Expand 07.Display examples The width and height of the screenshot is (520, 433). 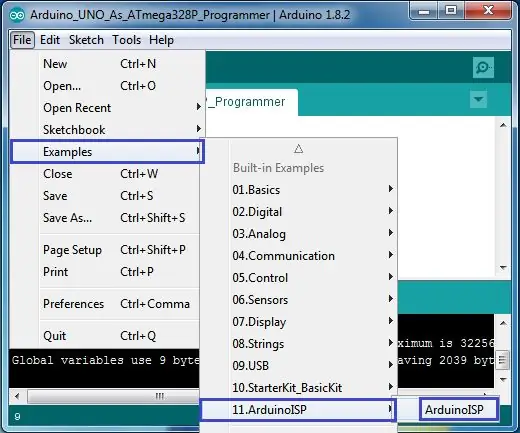299,322
